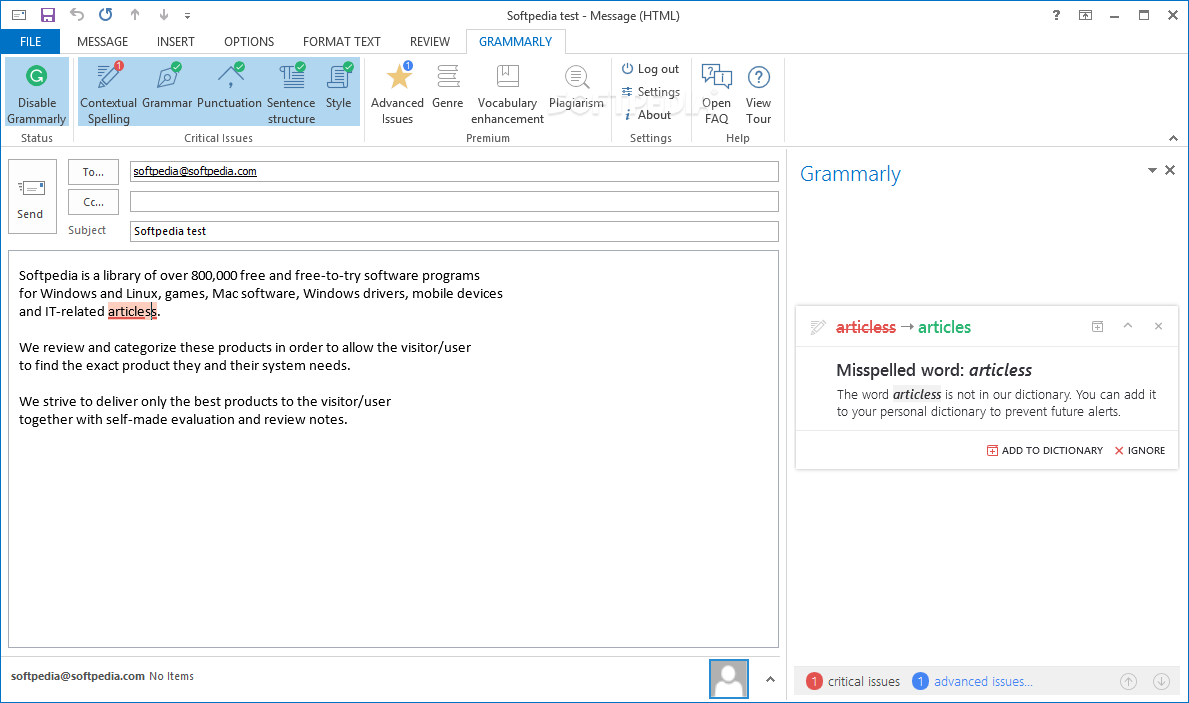The image size is (1189, 703).
Task: Open the Grammarly FAQ
Action: click(x=717, y=92)
